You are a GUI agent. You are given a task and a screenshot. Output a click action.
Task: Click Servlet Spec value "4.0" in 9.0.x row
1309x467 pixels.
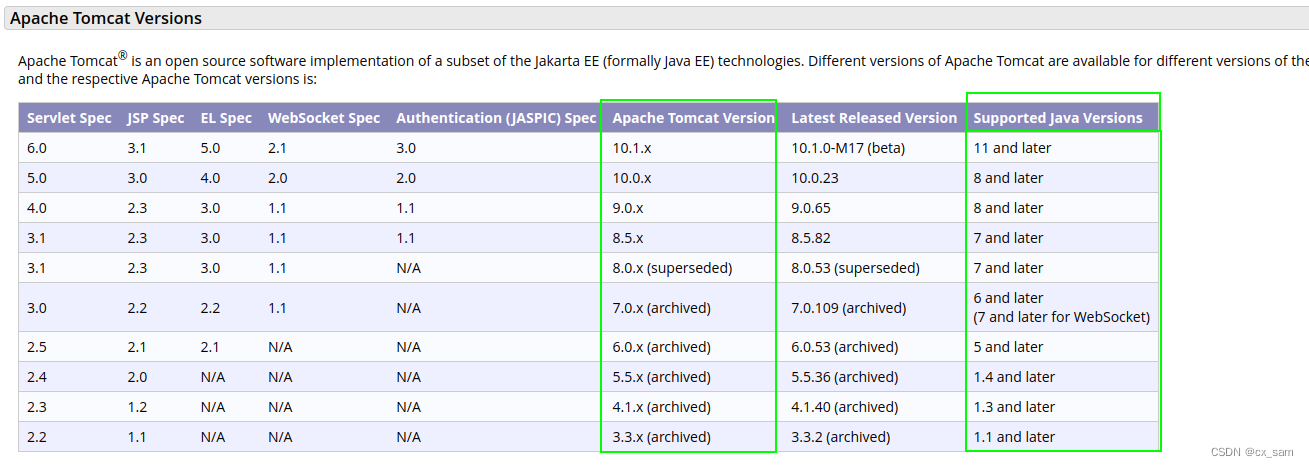click(37, 208)
